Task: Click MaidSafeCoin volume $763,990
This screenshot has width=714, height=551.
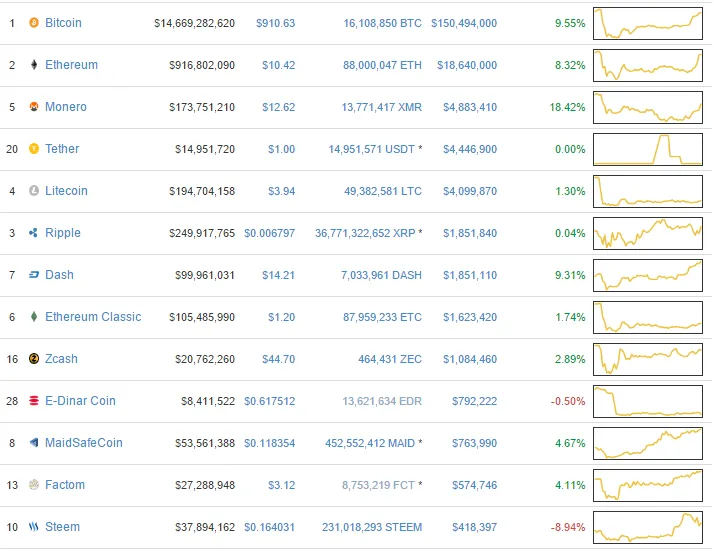Action: [474, 443]
